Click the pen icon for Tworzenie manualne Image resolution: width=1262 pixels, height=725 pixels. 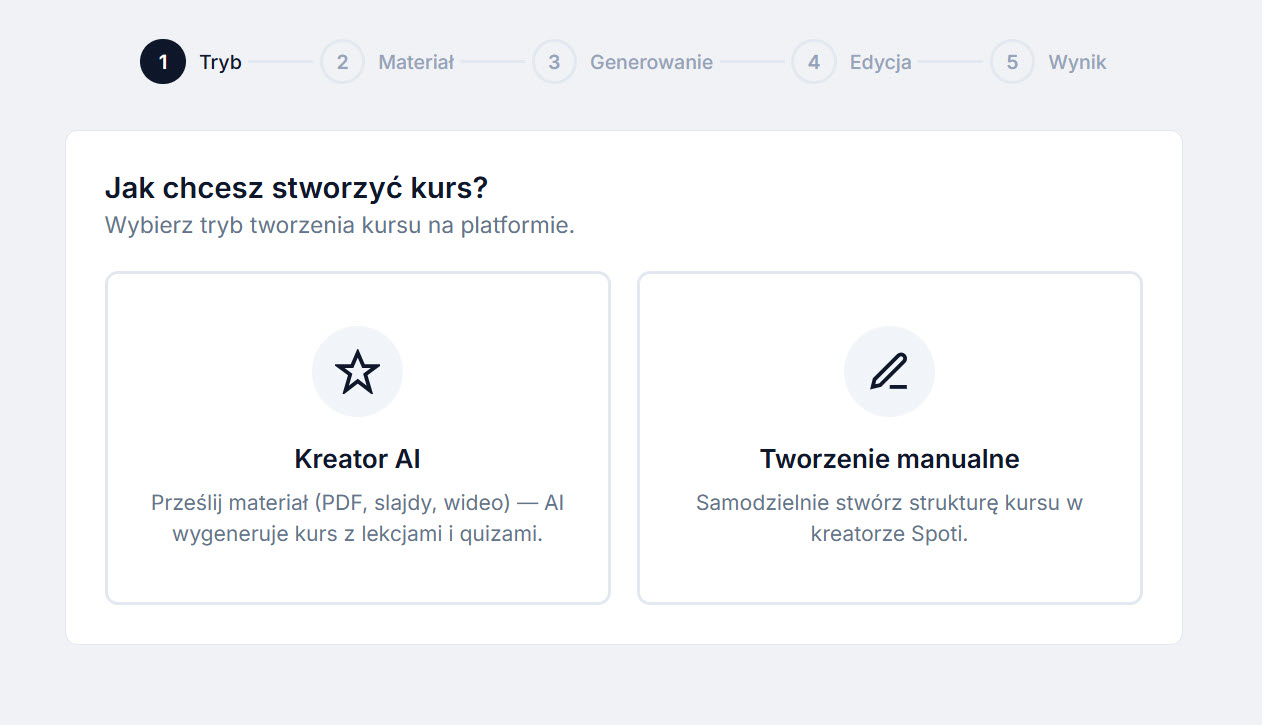[888, 371]
